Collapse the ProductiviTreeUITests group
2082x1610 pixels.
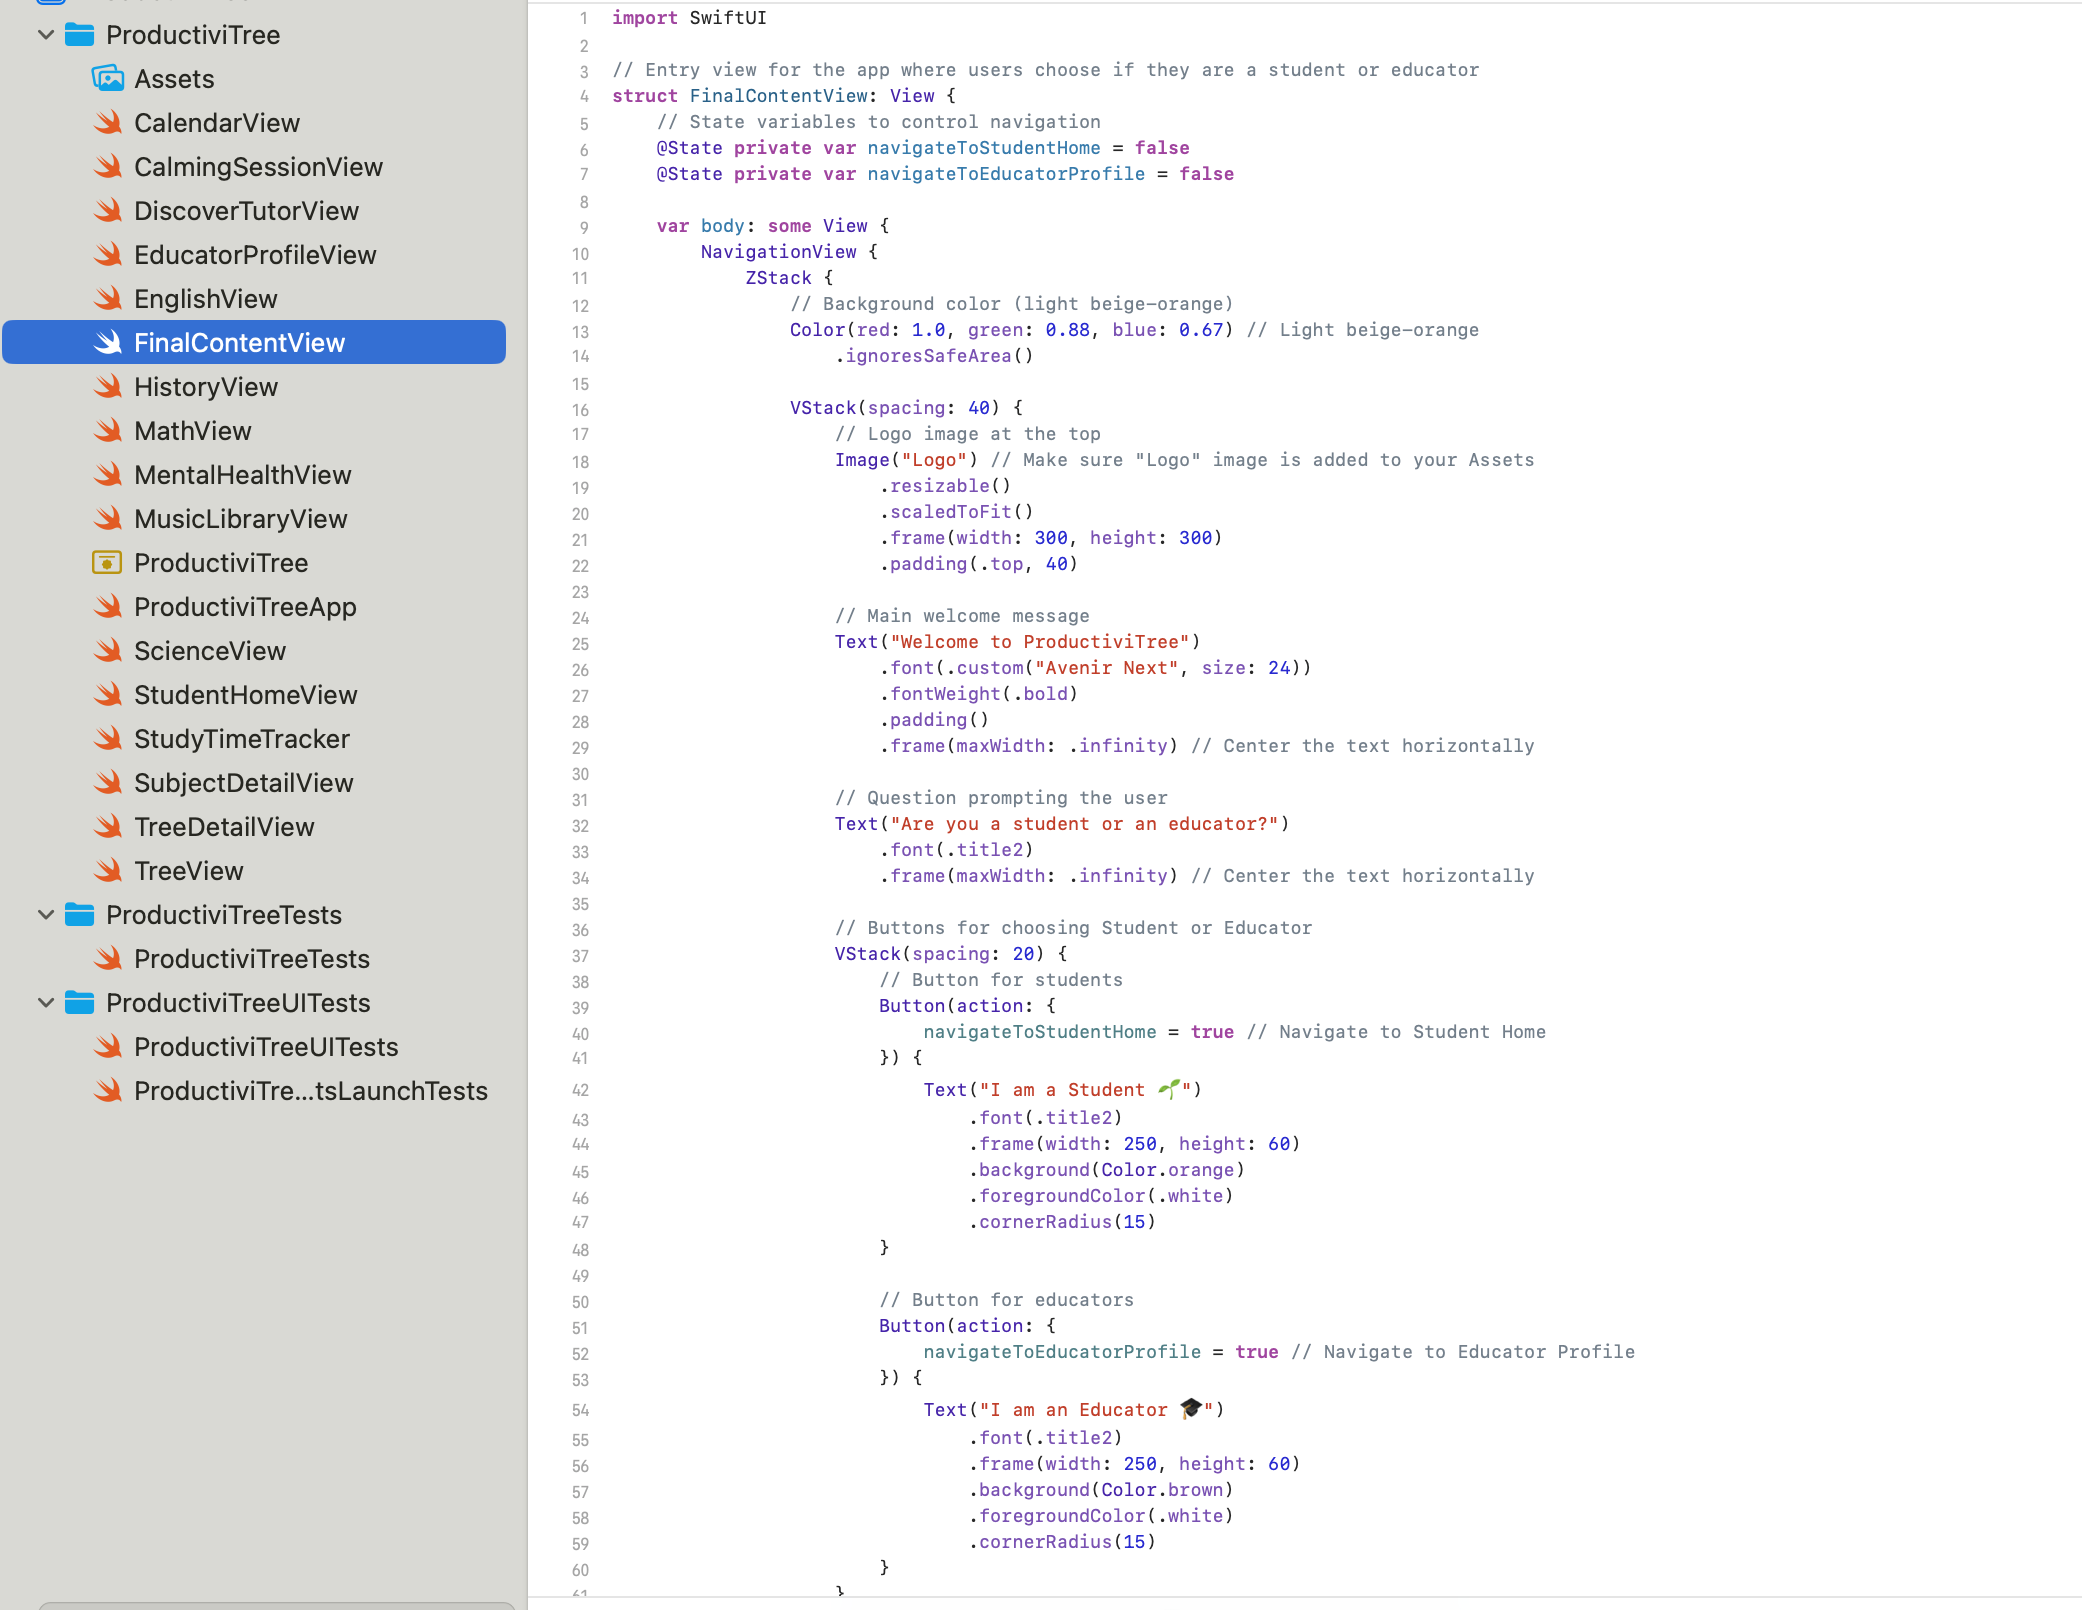point(45,1003)
